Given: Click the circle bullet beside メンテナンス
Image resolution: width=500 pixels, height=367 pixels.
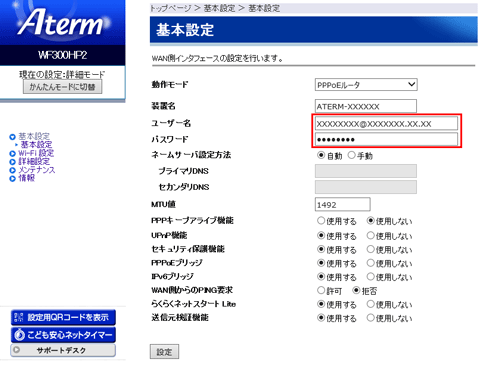Looking at the screenshot, I should (x=12, y=170).
